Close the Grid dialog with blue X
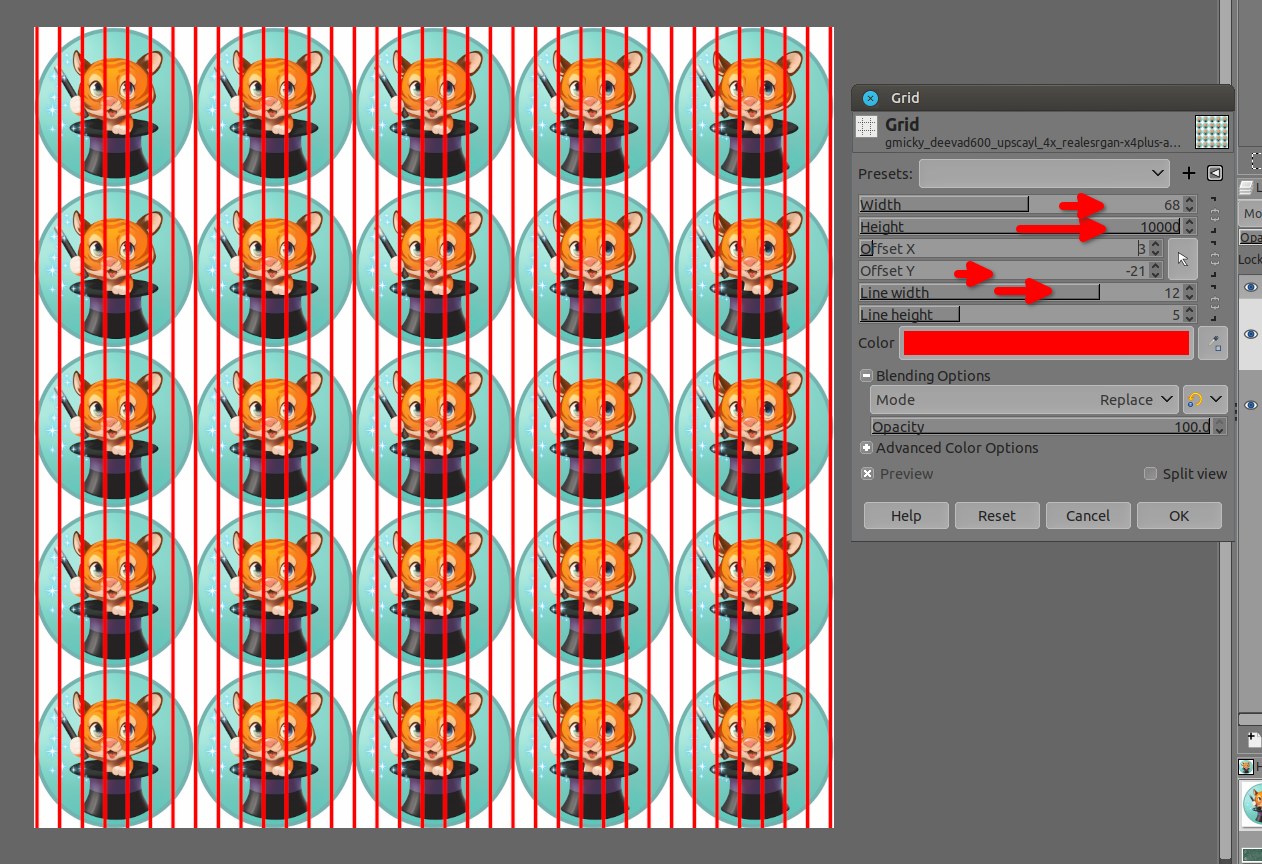This screenshot has width=1262, height=864. 870,98
